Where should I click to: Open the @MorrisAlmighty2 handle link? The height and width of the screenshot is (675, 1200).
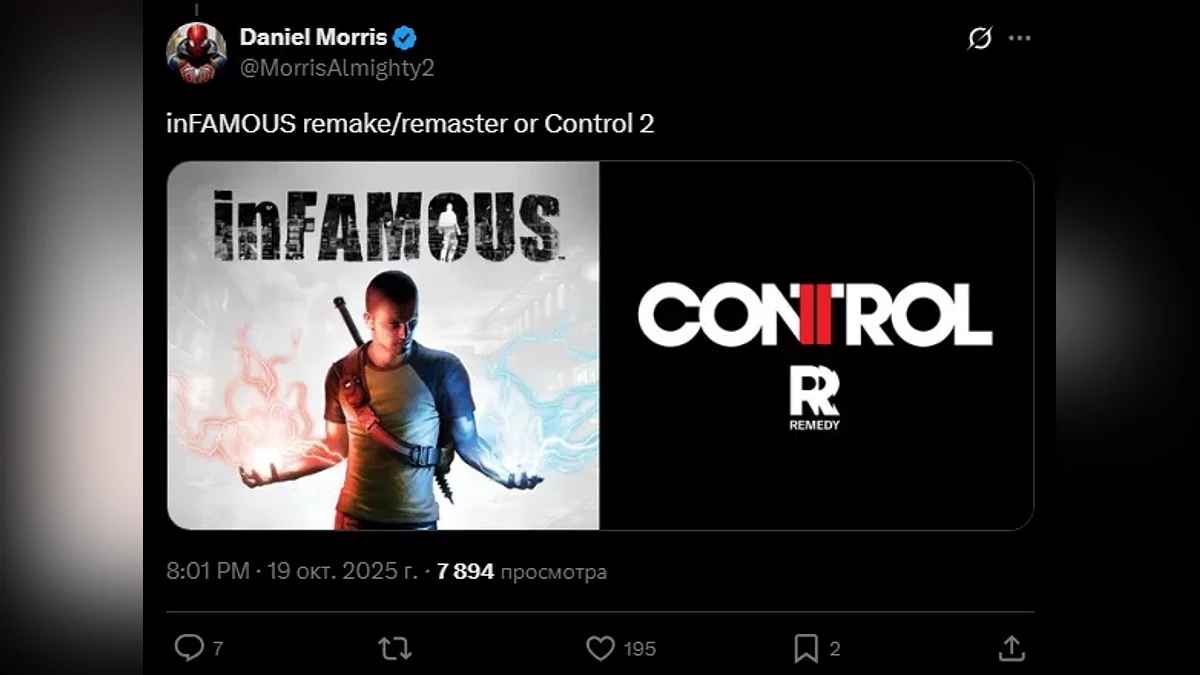pos(337,68)
